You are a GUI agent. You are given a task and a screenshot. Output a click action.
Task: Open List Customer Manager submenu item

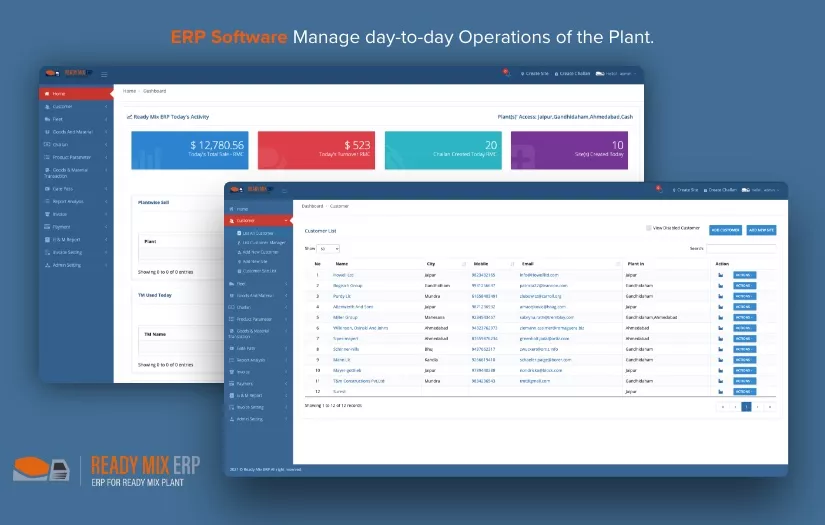click(261, 243)
